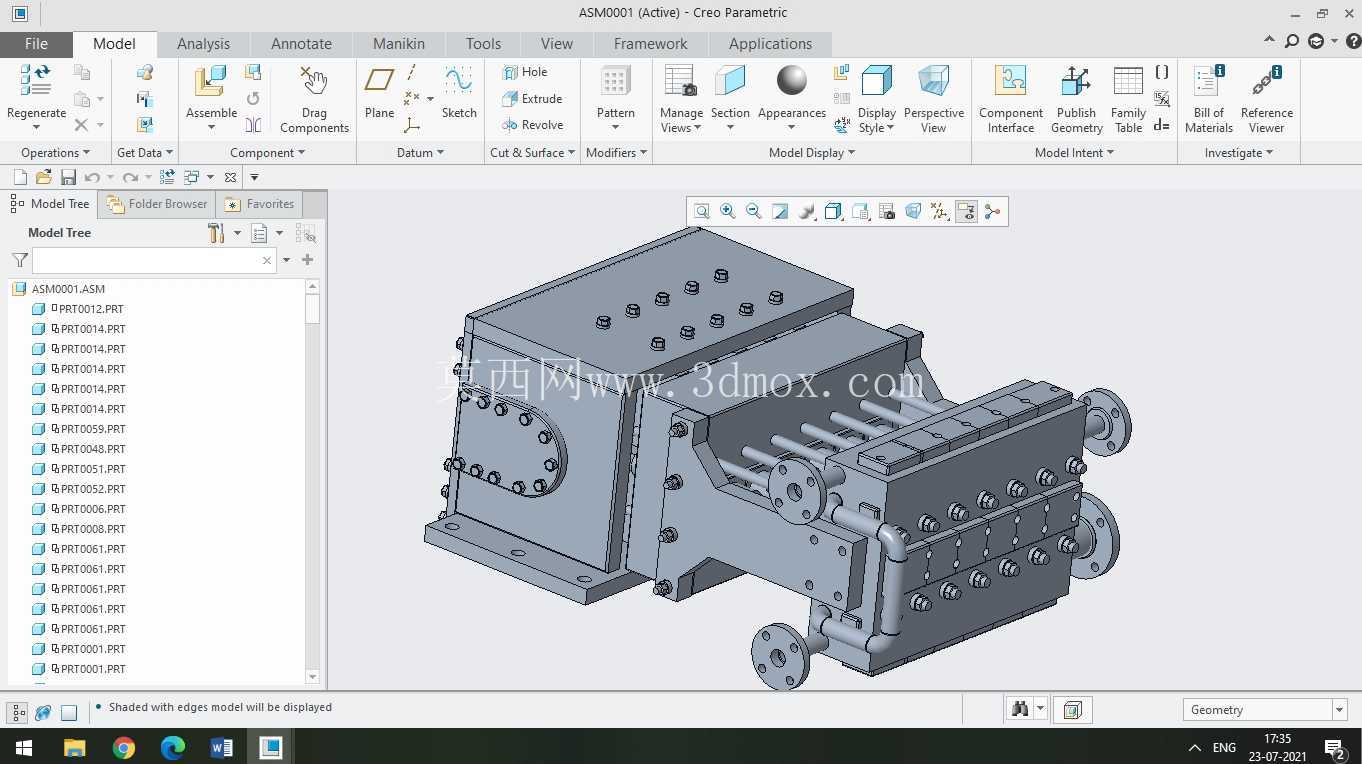The width and height of the screenshot is (1362, 764).
Task: Open Appearances gallery
Action: (791, 99)
